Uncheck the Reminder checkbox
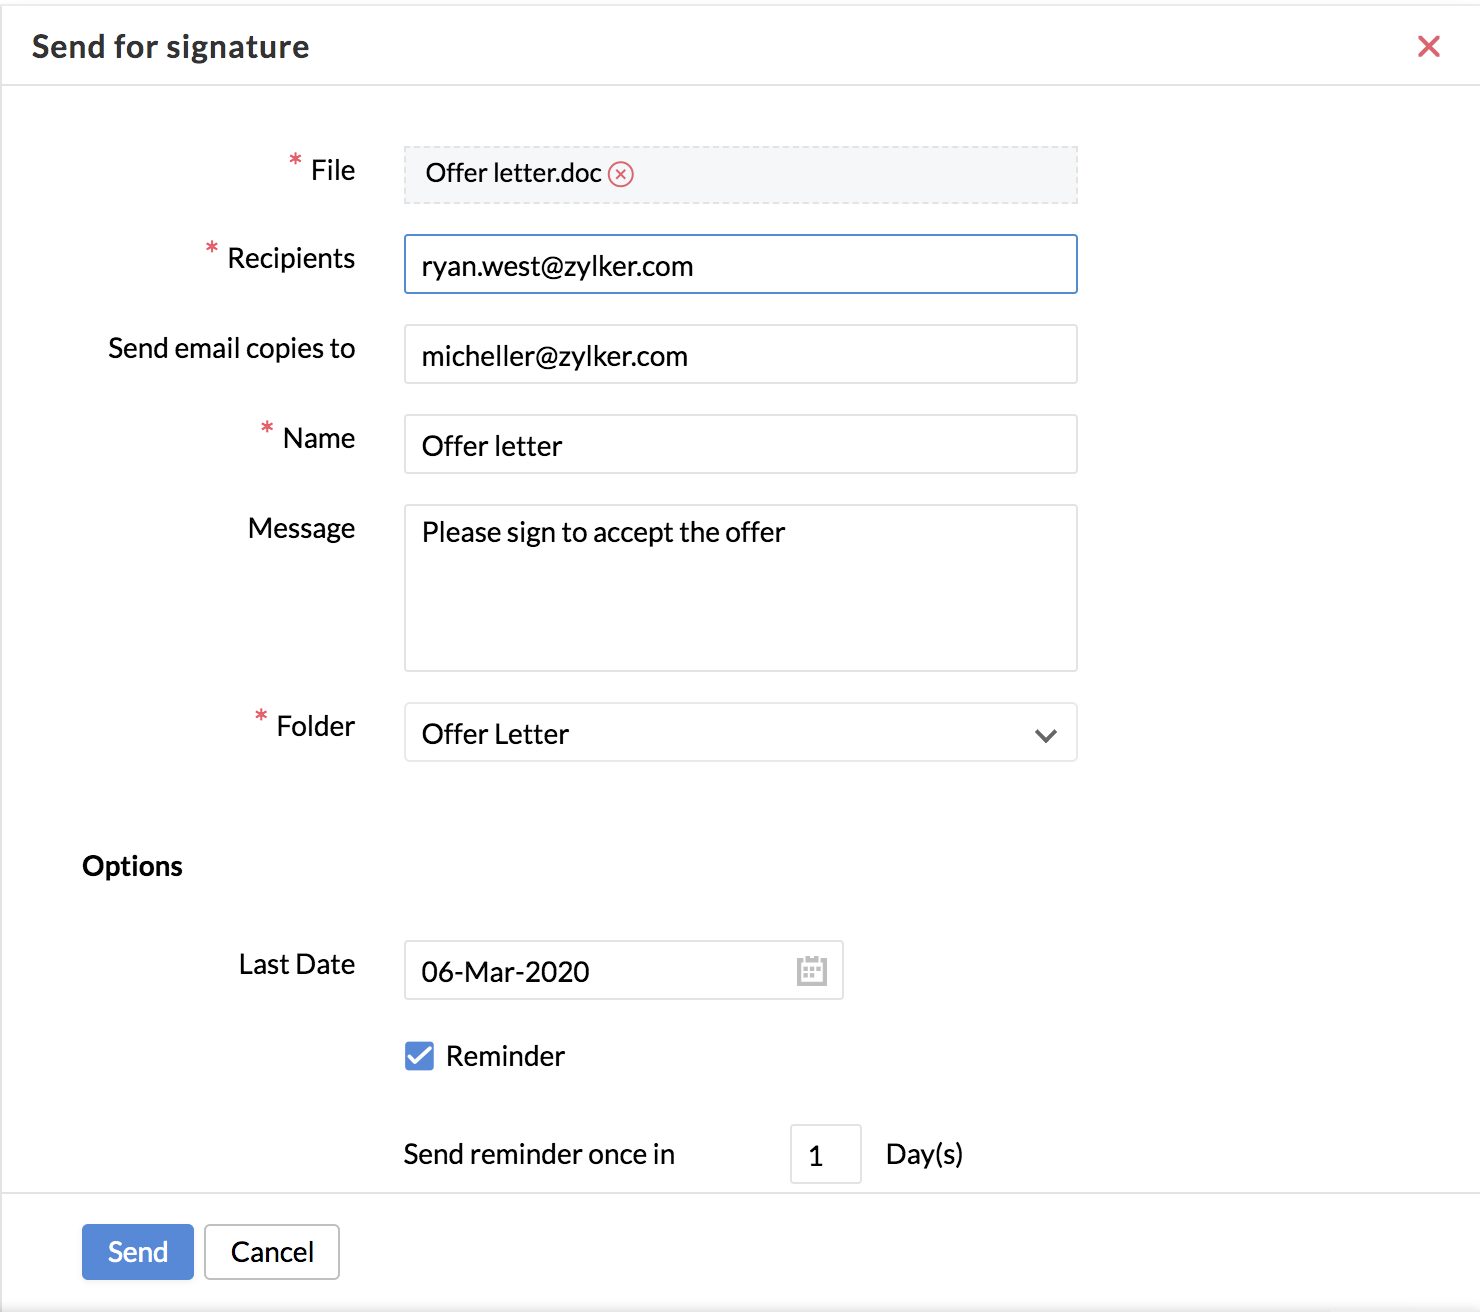Viewport: 1480px width, 1312px height. pos(420,1056)
